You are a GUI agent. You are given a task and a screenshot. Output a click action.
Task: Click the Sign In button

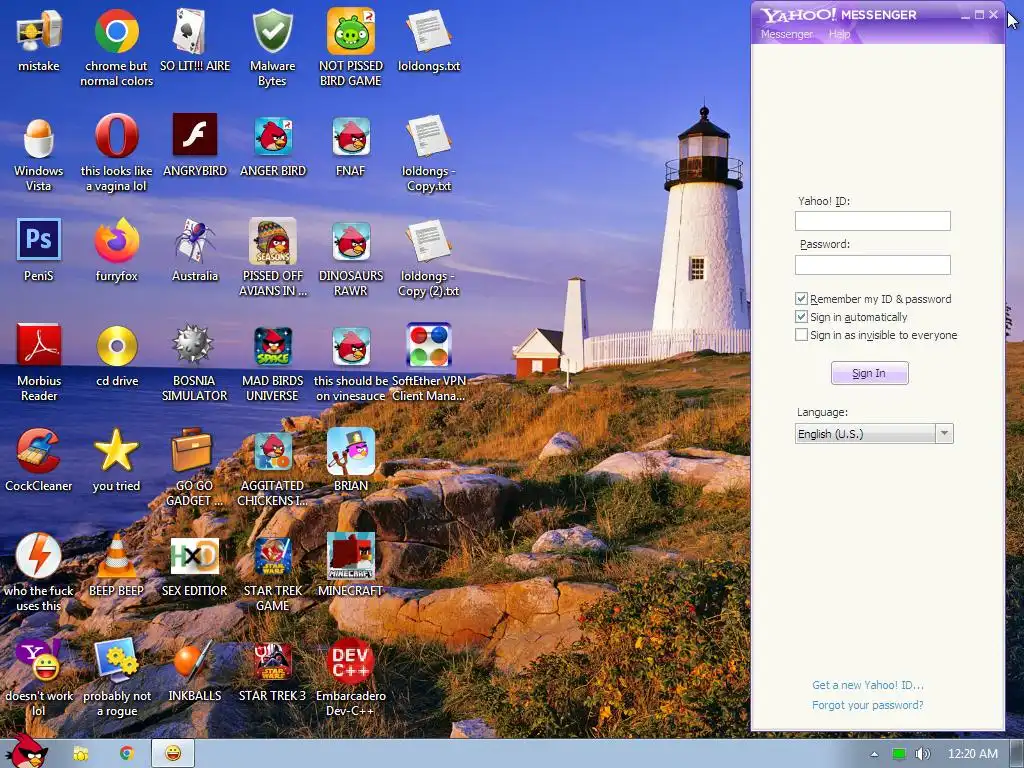coord(869,373)
